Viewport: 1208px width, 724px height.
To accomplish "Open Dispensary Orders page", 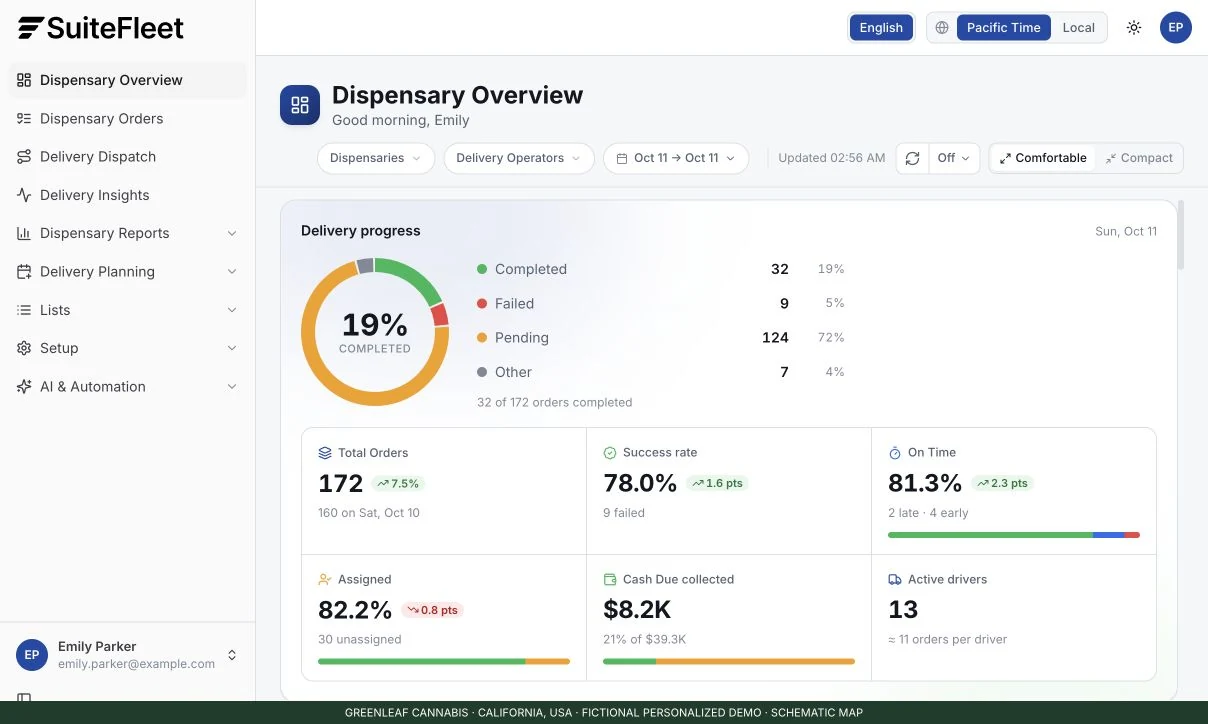I will coord(128,118).
